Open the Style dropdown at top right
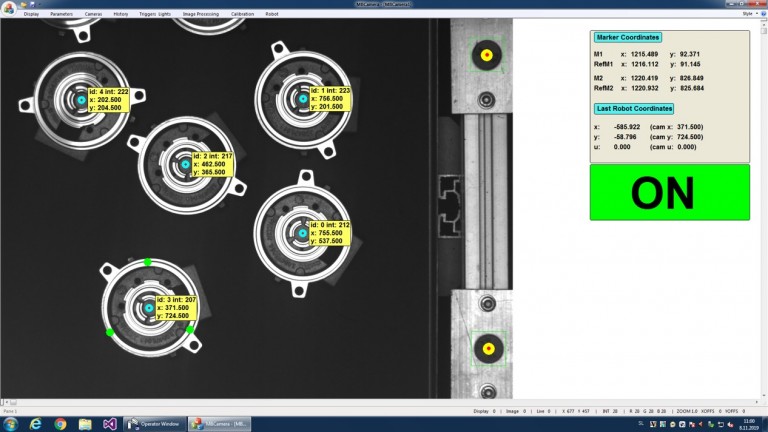768x432 pixels. [x=749, y=14]
